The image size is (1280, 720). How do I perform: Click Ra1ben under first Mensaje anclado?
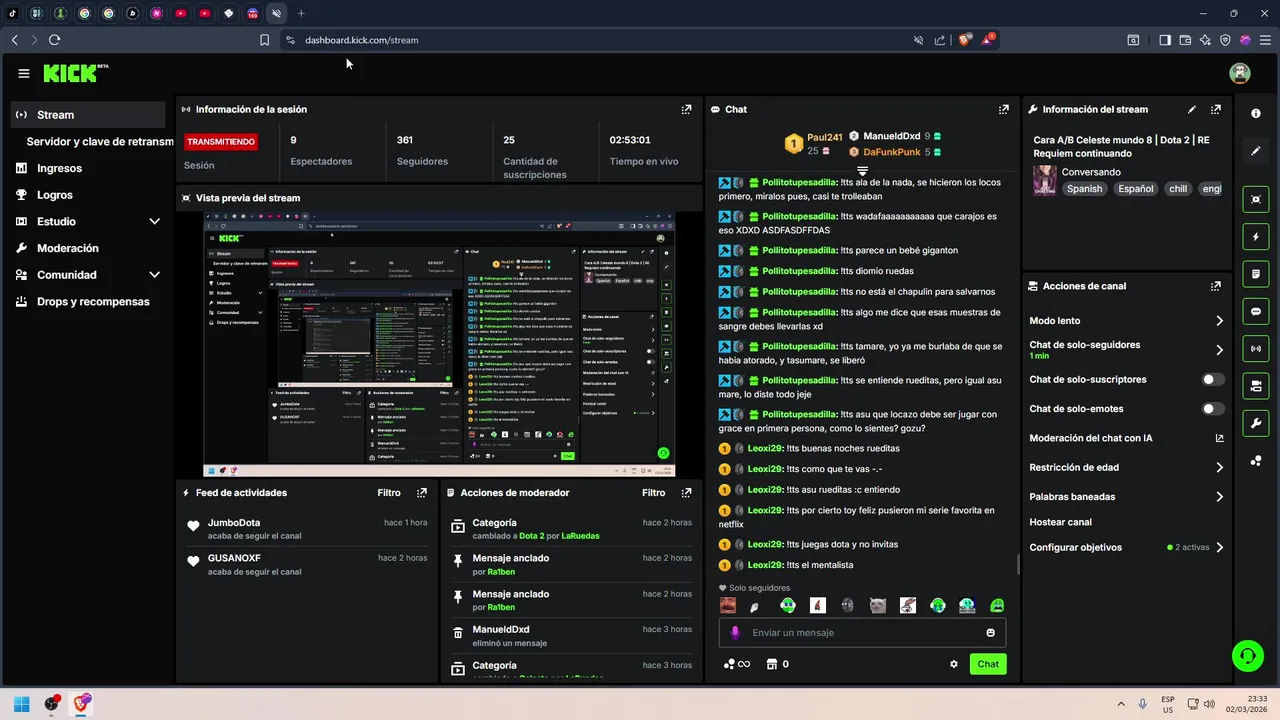(501, 572)
